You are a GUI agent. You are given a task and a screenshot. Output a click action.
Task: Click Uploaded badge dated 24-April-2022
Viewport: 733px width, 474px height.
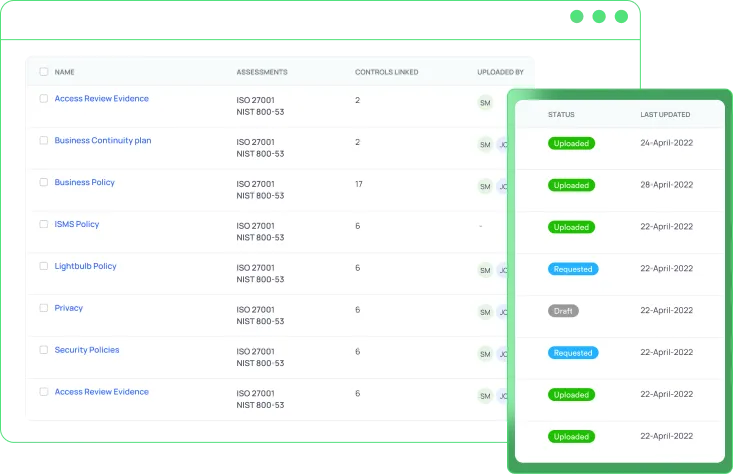pyautogui.click(x=571, y=143)
